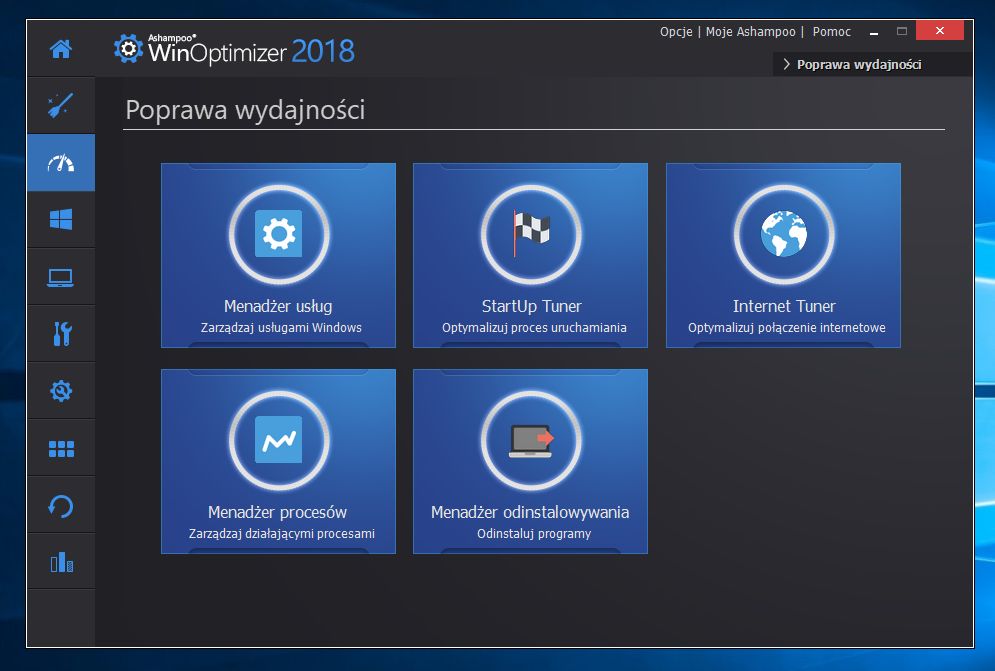Click the WinOptimizer 2018 gear logo
995x671 pixels.
coord(128,49)
